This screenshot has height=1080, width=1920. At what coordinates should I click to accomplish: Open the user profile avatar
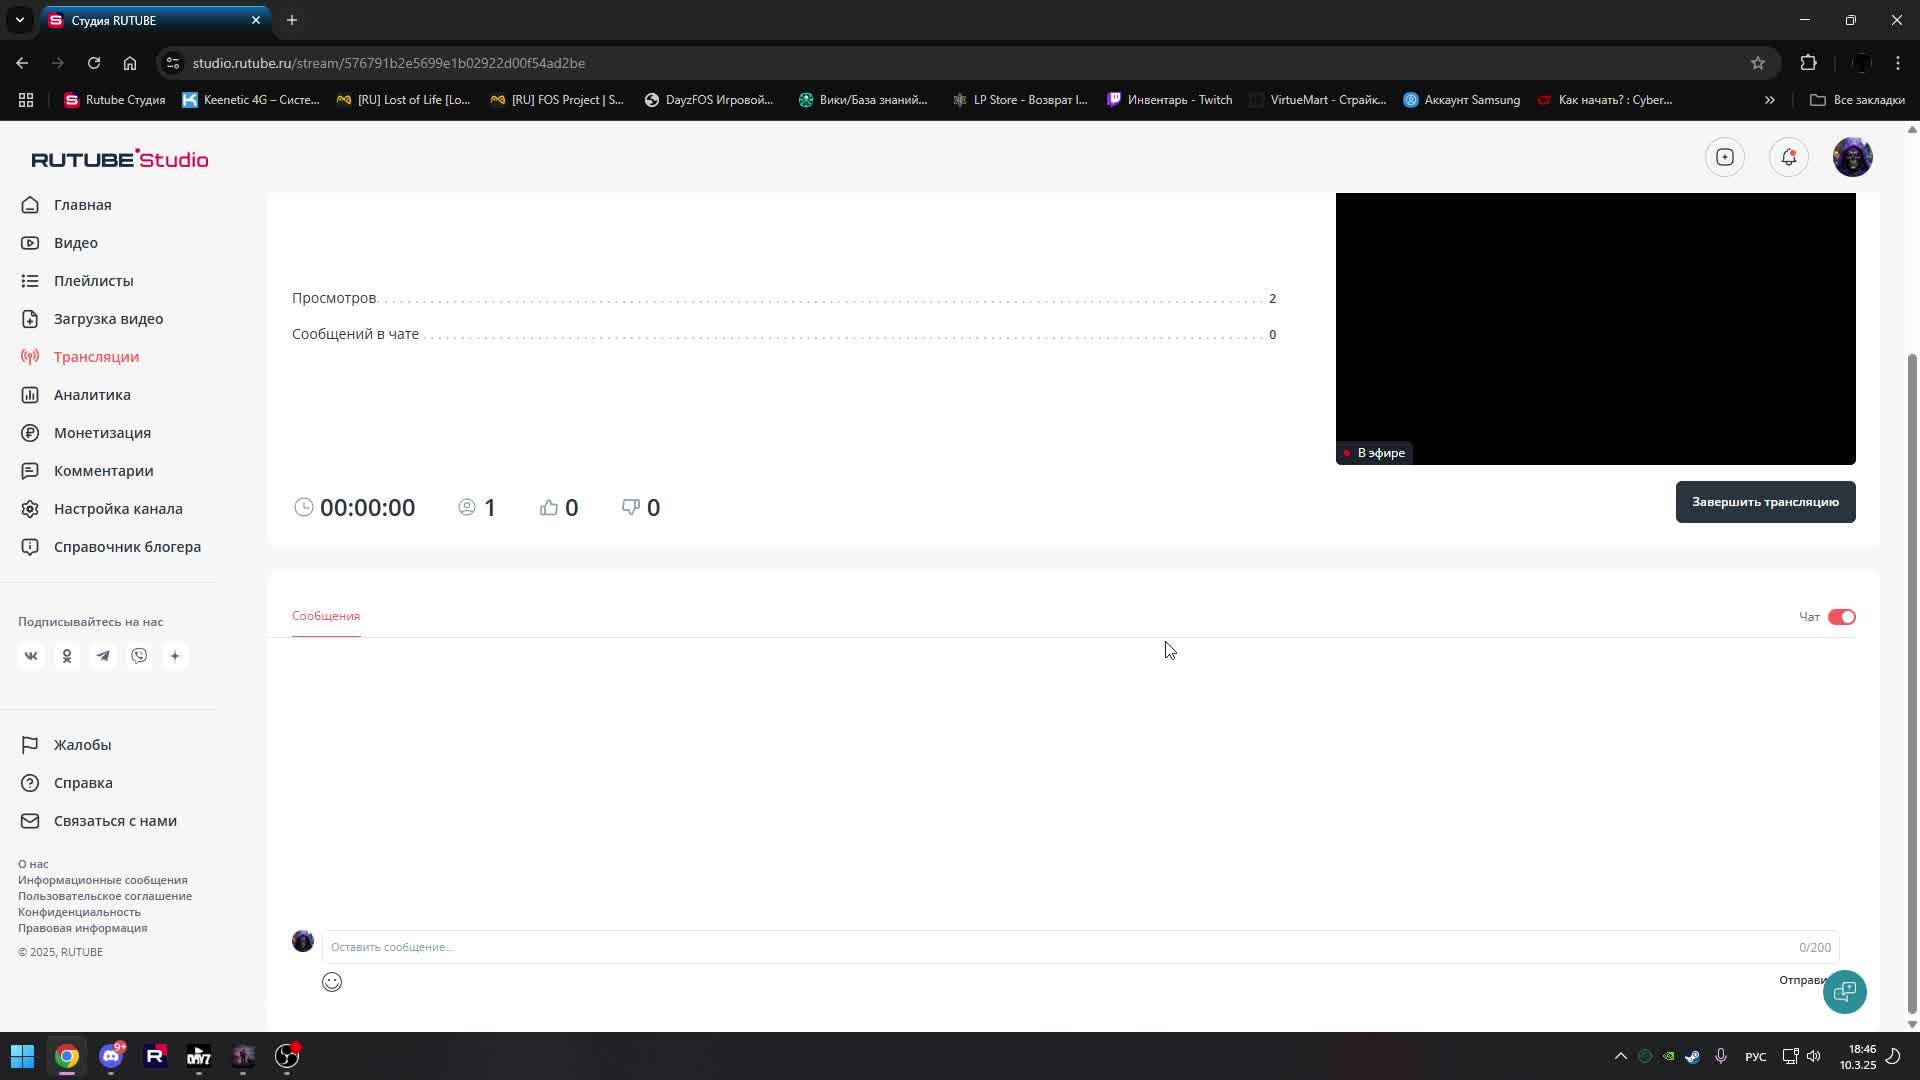click(1852, 157)
